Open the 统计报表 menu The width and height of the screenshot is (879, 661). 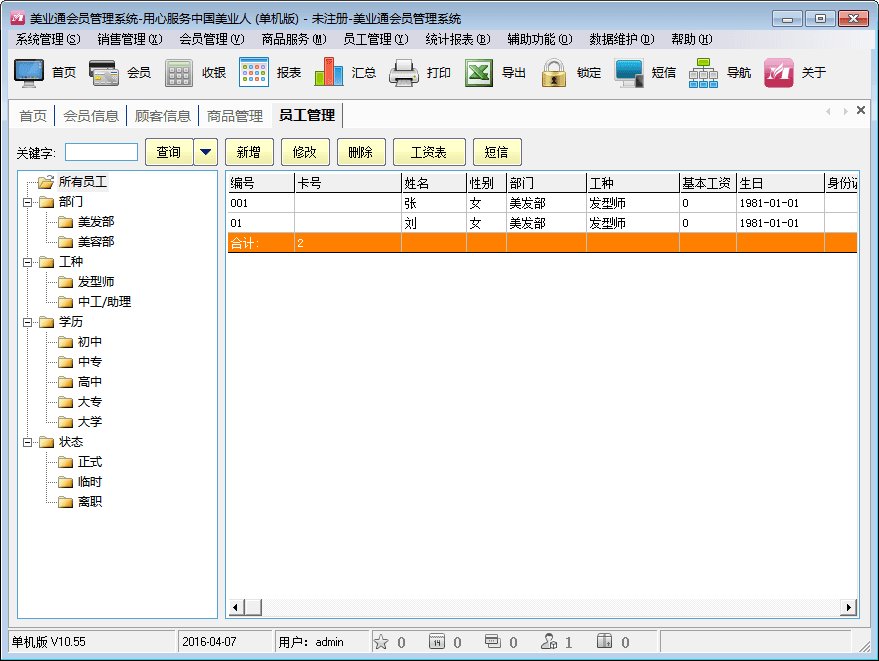[x=457, y=39]
